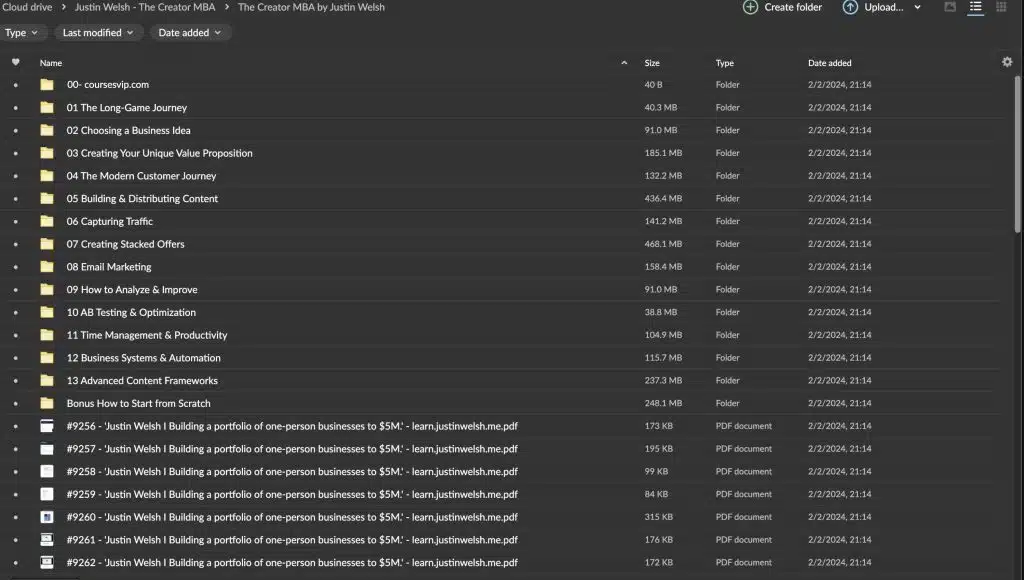The width and height of the screenshot is (1024, 580).
Task: Click favourite dot for 02 Choosing a Business Idea
Action: [x=16, y=131]
